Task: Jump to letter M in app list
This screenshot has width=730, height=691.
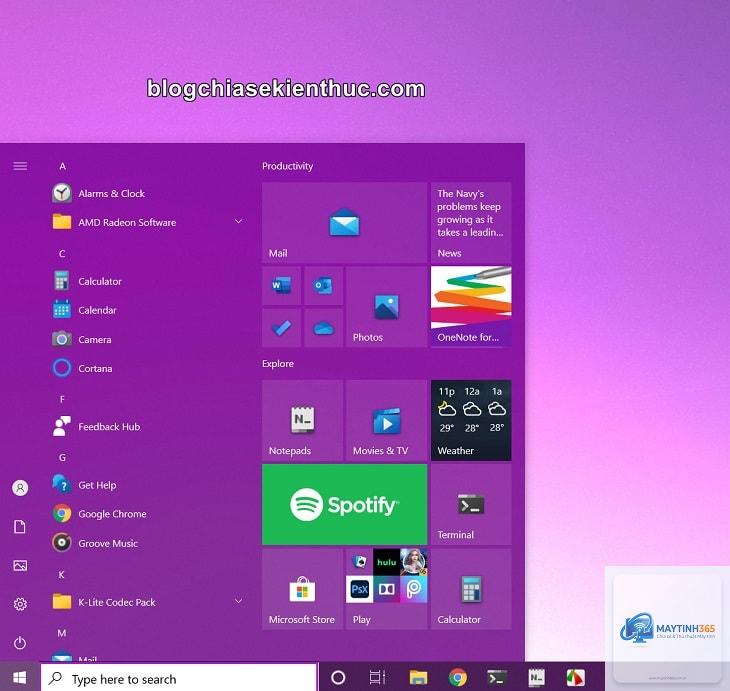Action: (x=62, y=633)
